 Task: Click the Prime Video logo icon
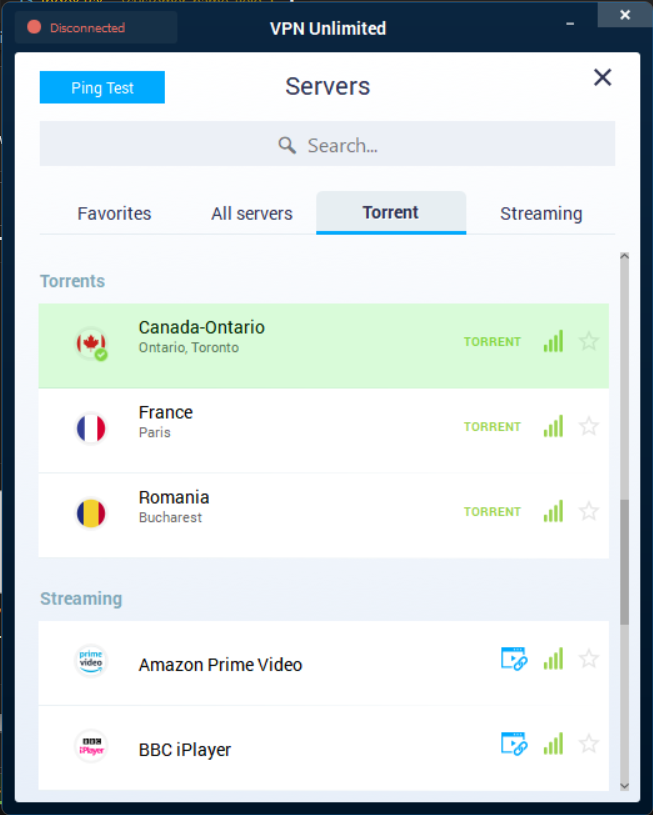[91, 661]
